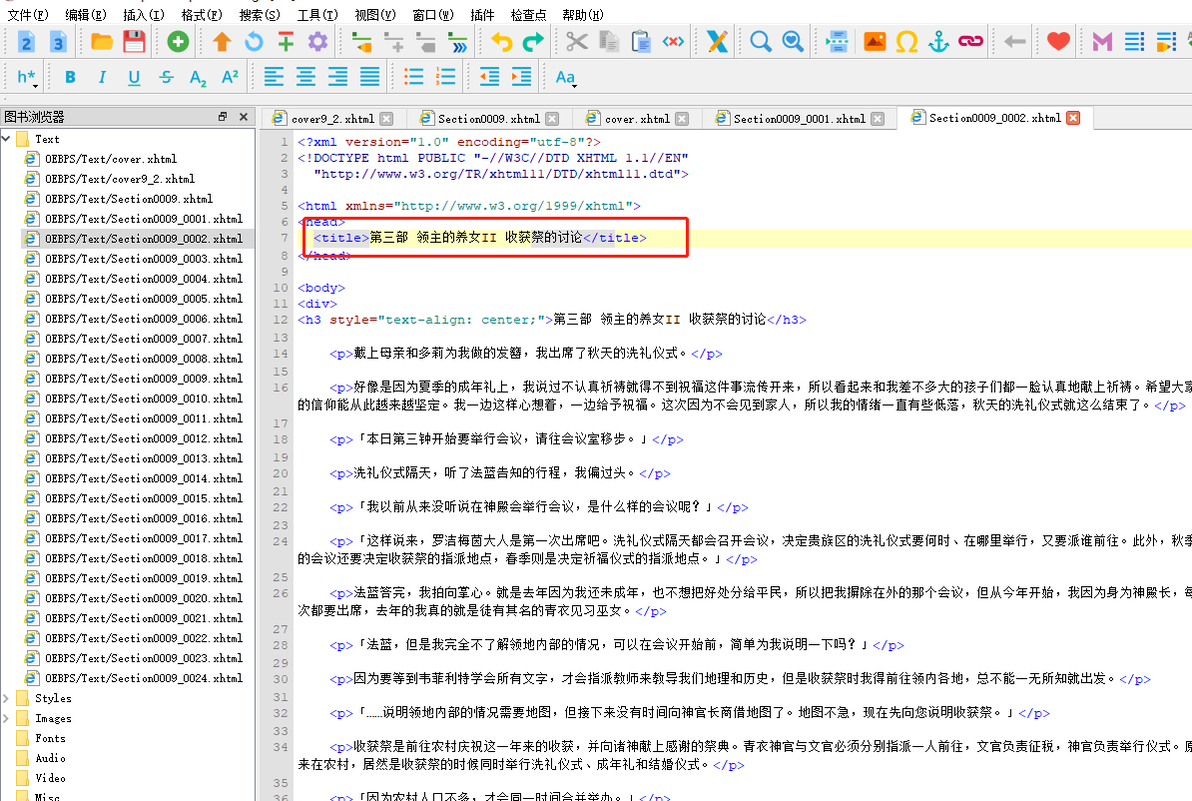Open the 文件(F) menu
Viewport: 1192px width, 801px height.
[x=28, y=14]
